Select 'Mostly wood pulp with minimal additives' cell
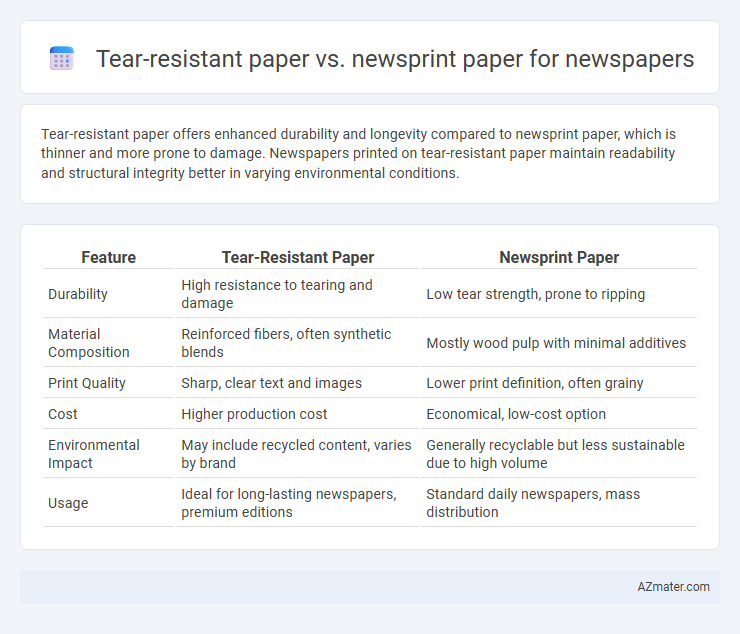Image resolution: width=740 pixels, height=634 pixels. pos(559,343)
